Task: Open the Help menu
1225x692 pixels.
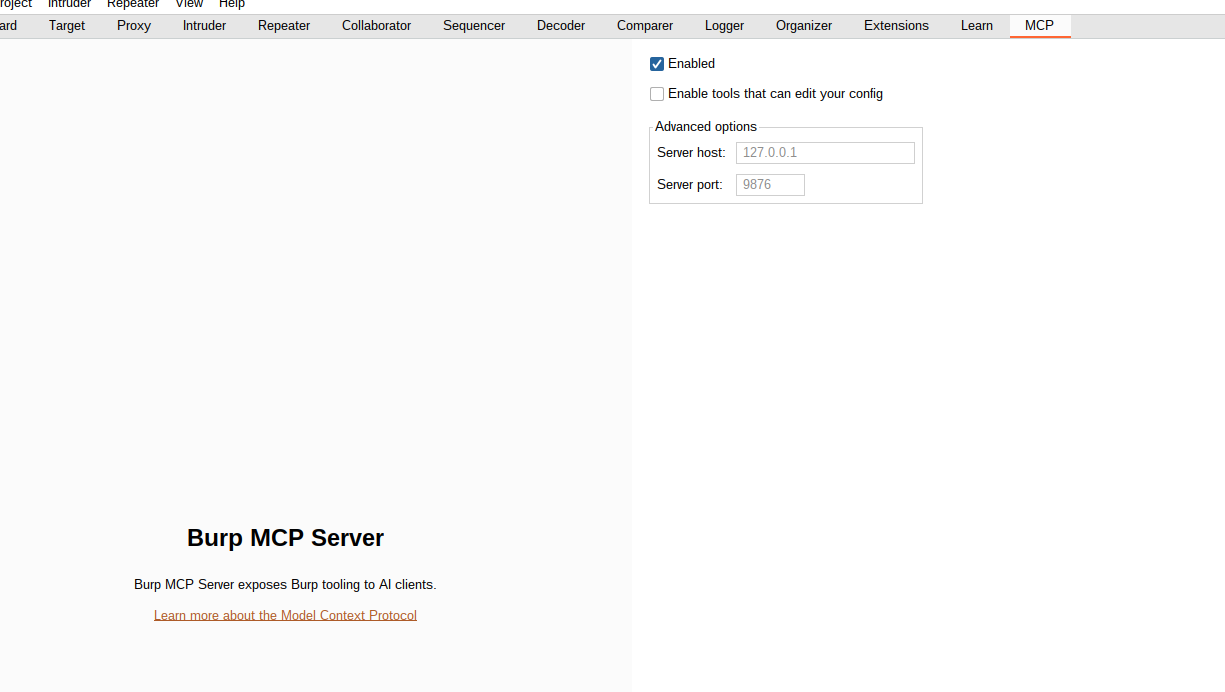Action: pos(232,4)
